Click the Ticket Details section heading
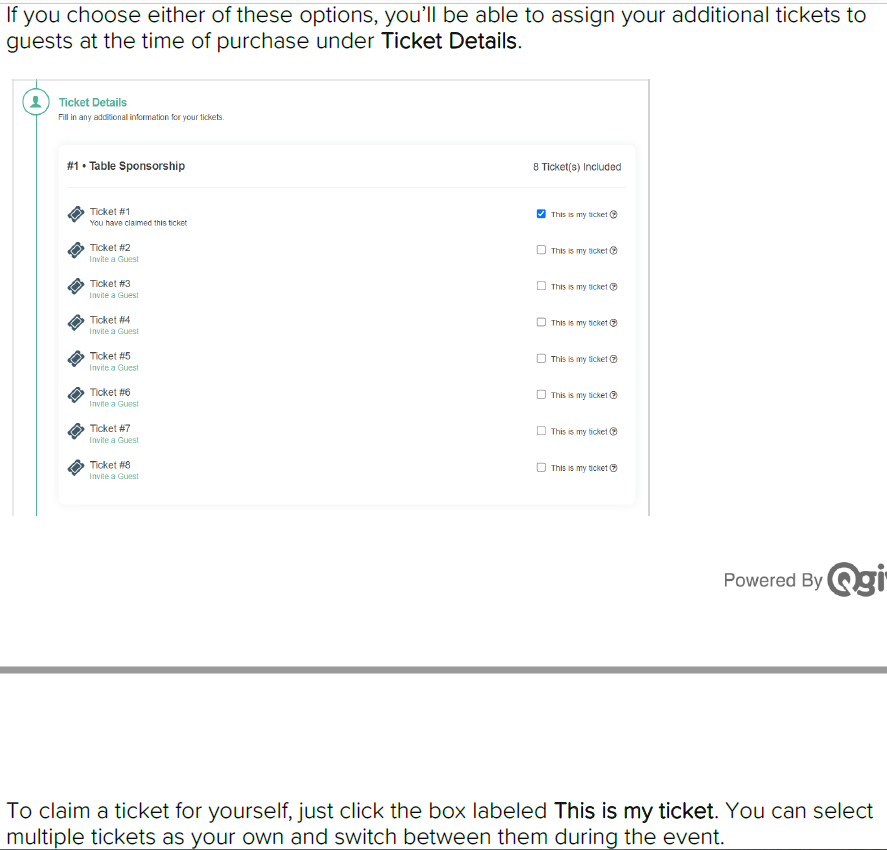The width and height of the screenshot is (887, 850). (x=93, y=102)
